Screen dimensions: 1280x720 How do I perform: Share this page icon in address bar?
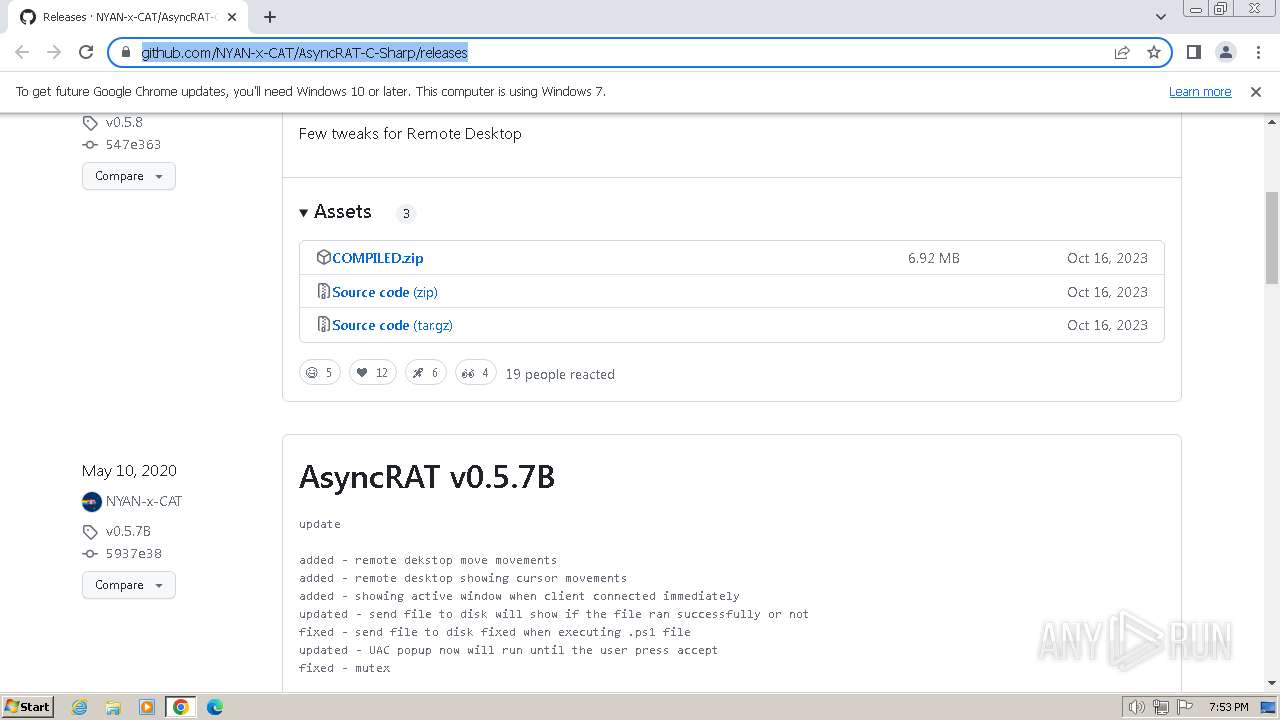pyautogui.click(x=1122, y=52)
